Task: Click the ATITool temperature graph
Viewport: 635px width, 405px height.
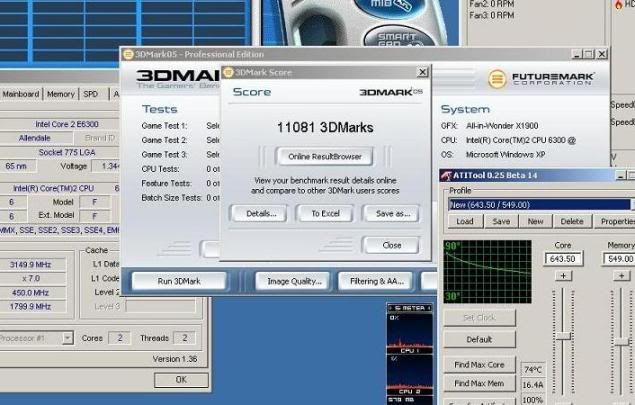Action: tap(487, 271)
